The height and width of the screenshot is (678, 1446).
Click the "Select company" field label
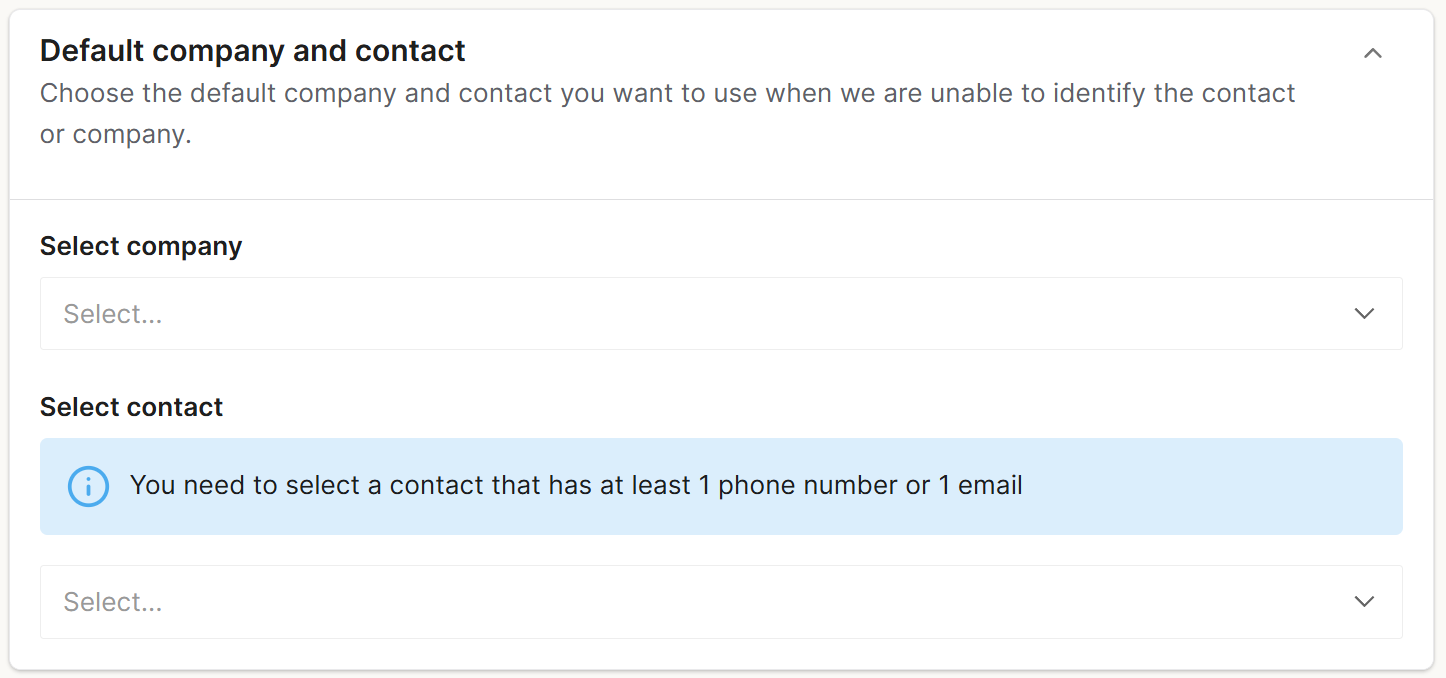141,246
